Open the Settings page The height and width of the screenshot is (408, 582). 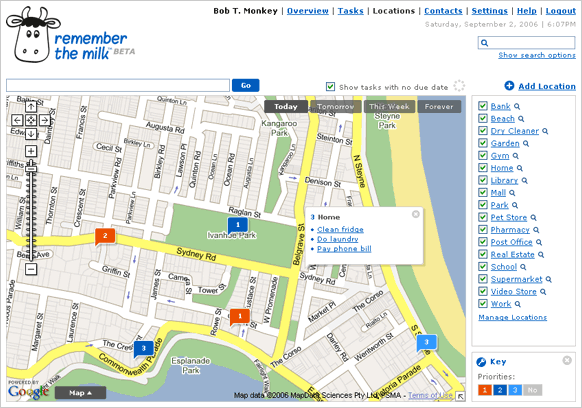coord(490,11)
